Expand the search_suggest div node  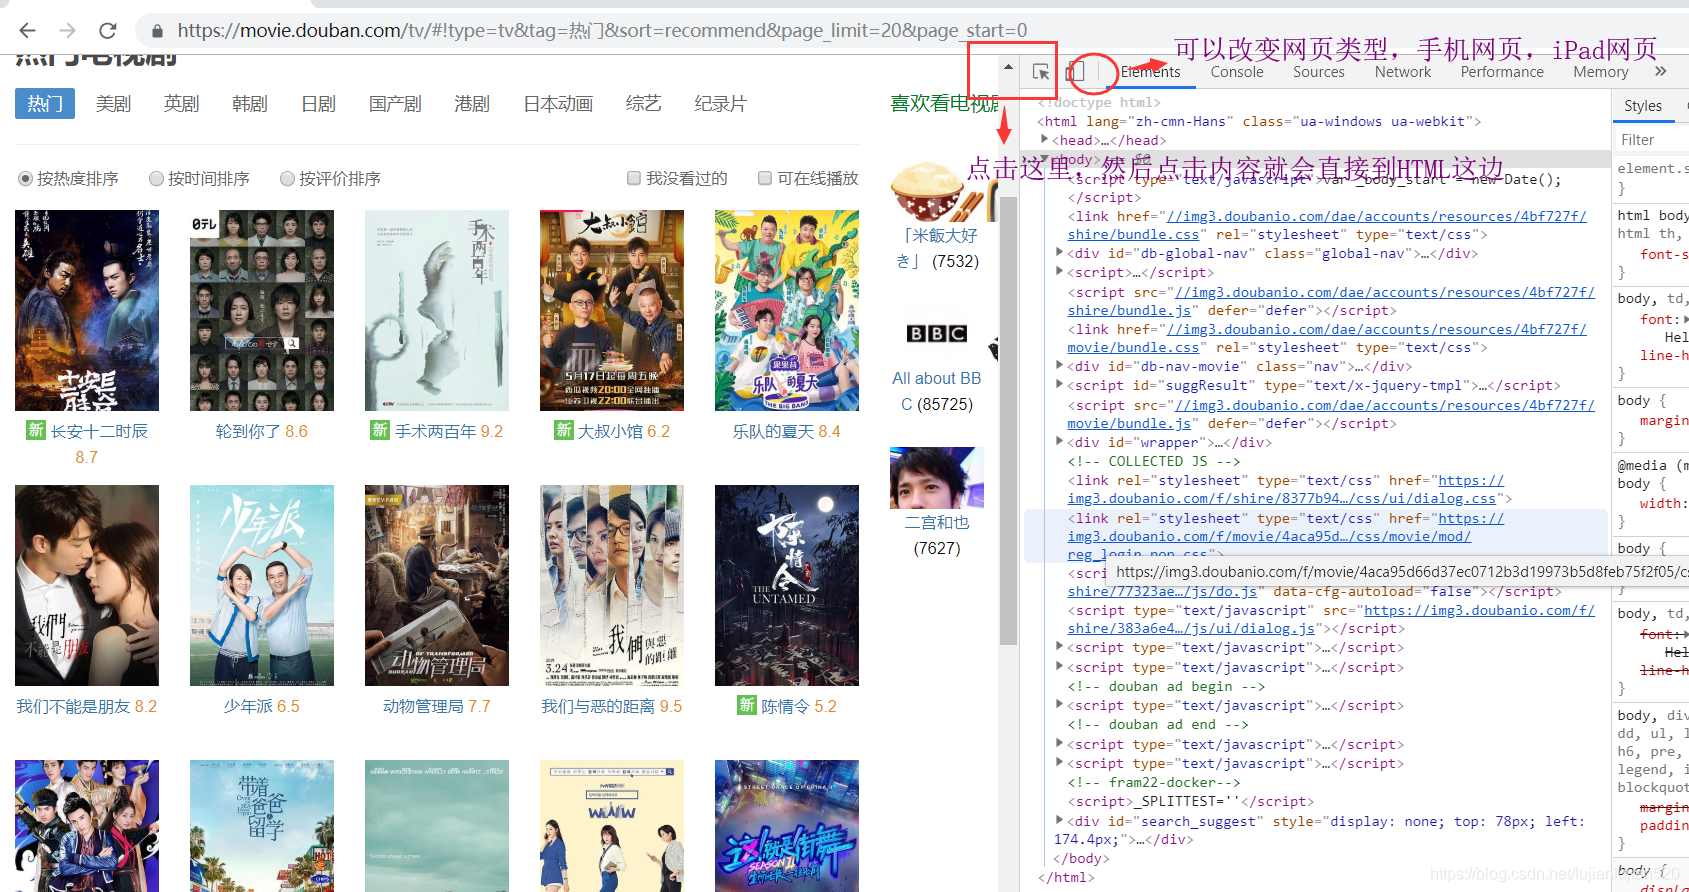tap(1060, 821)
